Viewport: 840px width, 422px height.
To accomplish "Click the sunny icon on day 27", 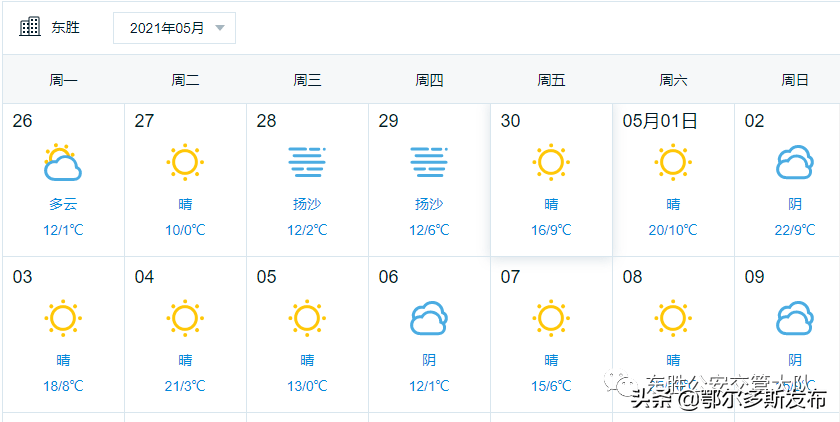I will pyautogui.click(x=185, y=162).
